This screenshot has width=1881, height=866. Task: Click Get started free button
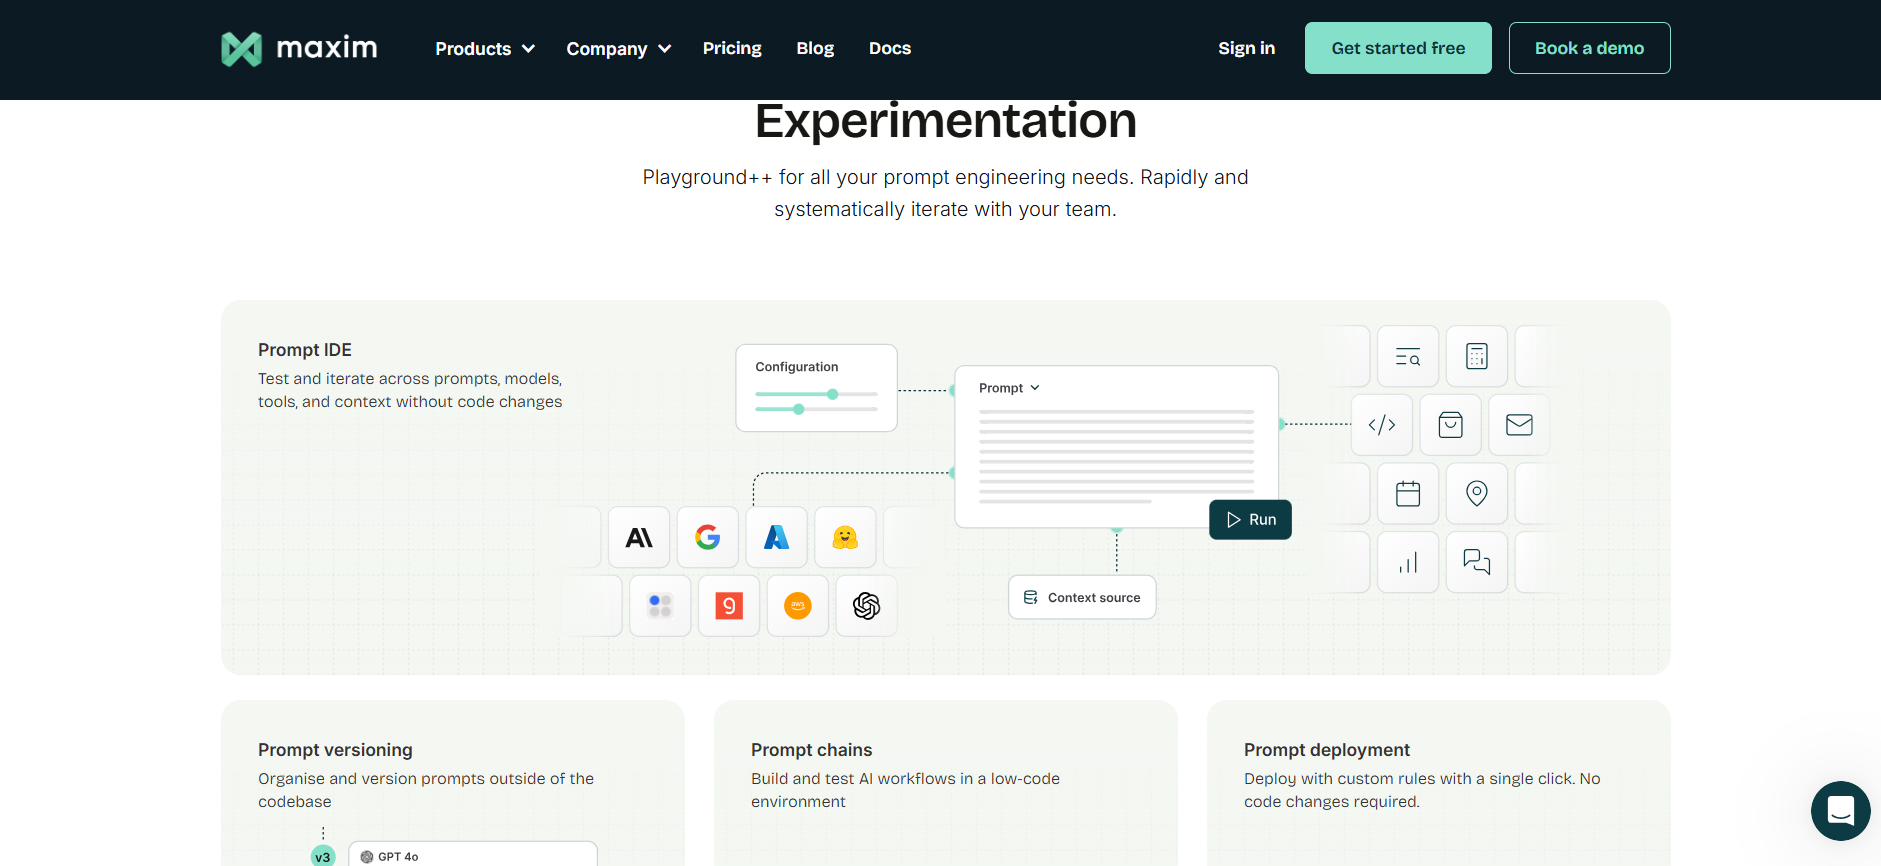point(1397,48)
